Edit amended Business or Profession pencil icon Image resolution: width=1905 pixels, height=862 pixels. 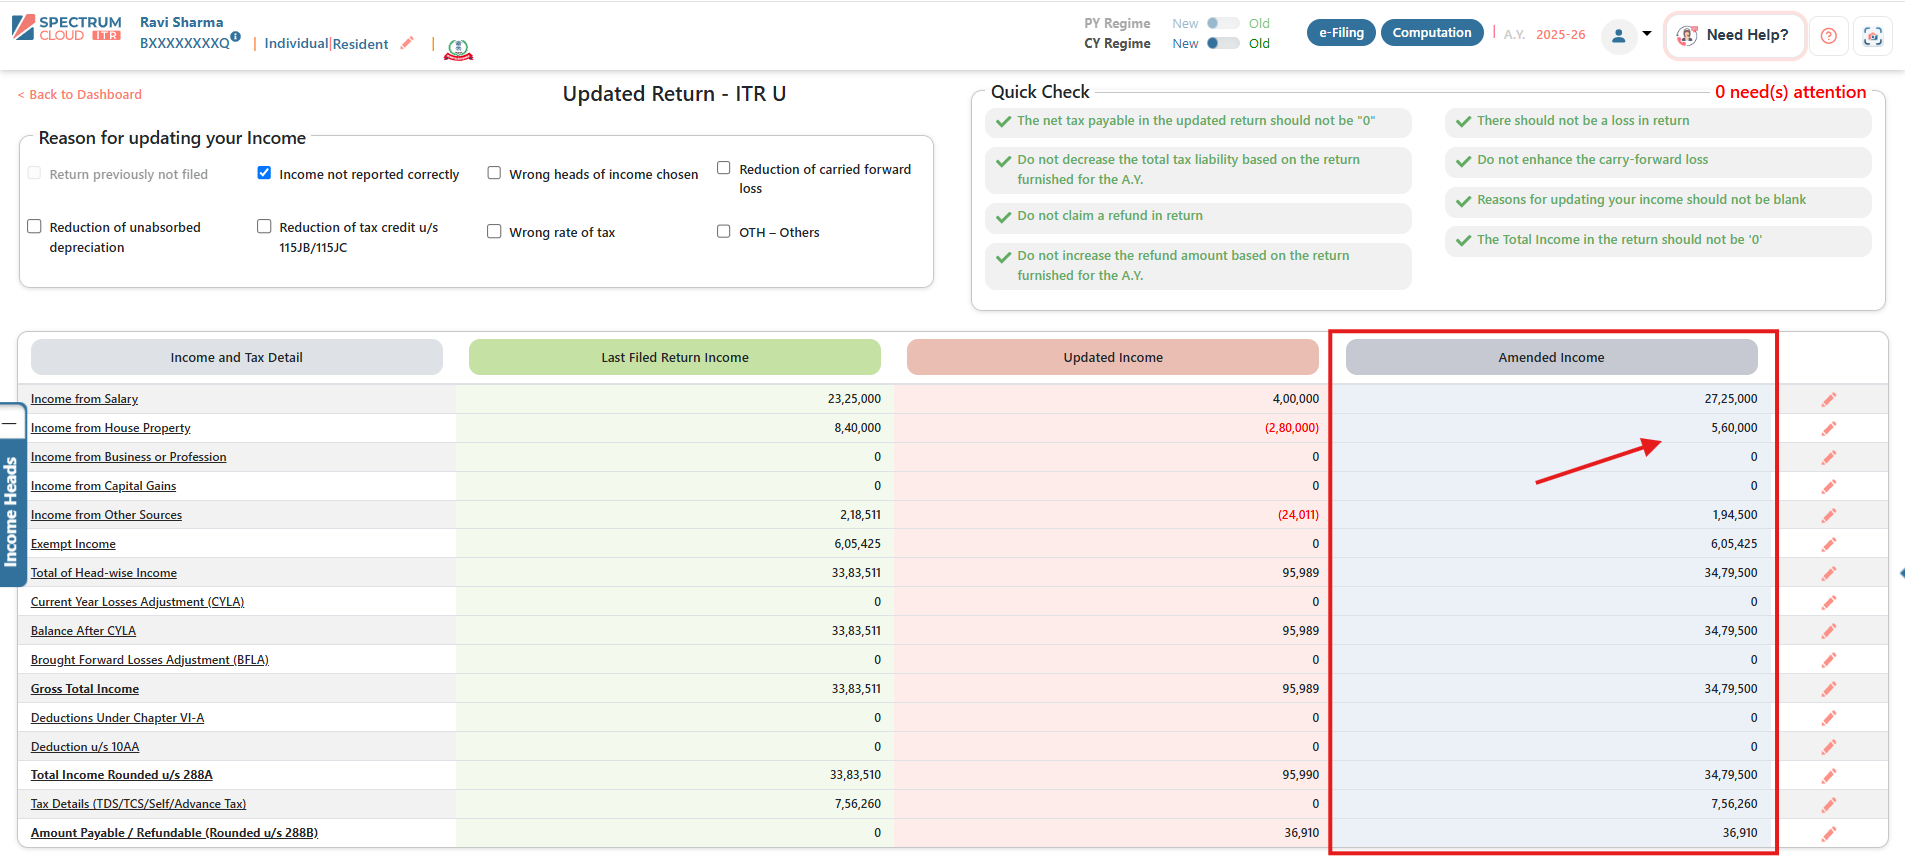(x=1829, y=457)
